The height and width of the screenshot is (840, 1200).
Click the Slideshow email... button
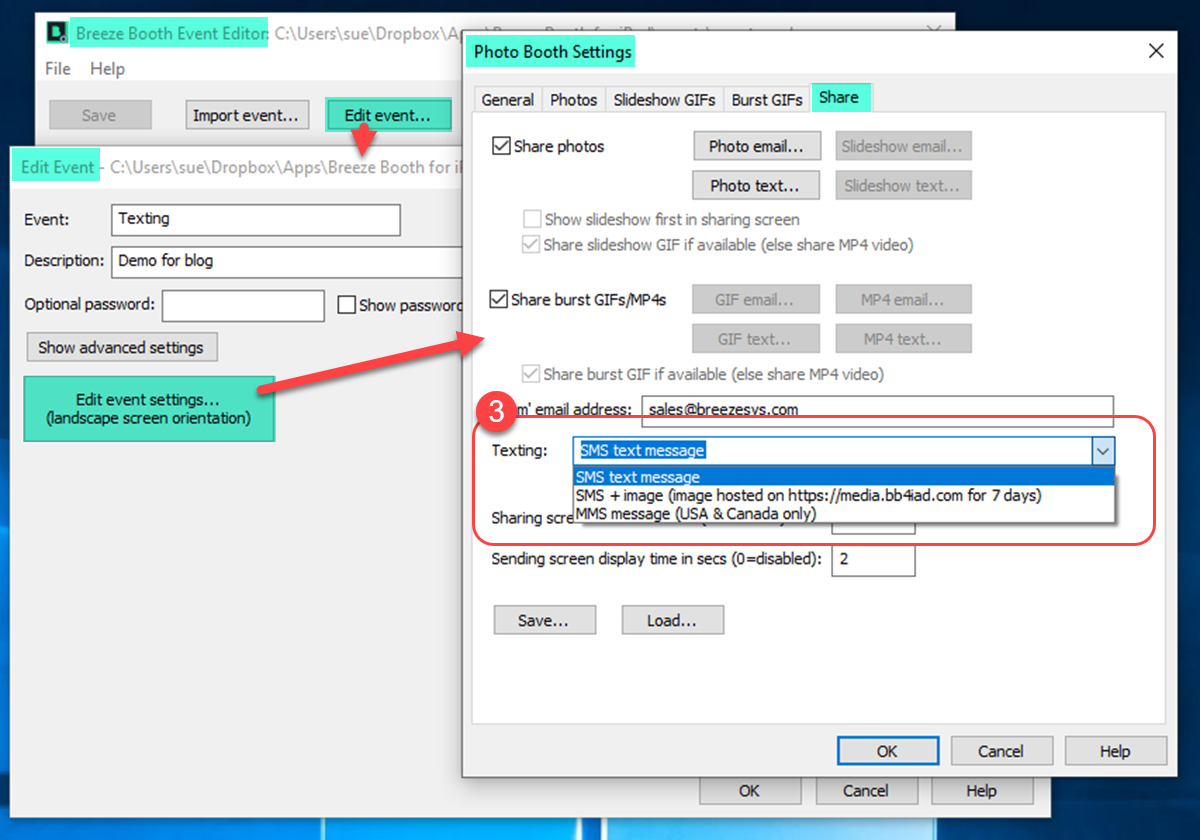tap(903, 146)
